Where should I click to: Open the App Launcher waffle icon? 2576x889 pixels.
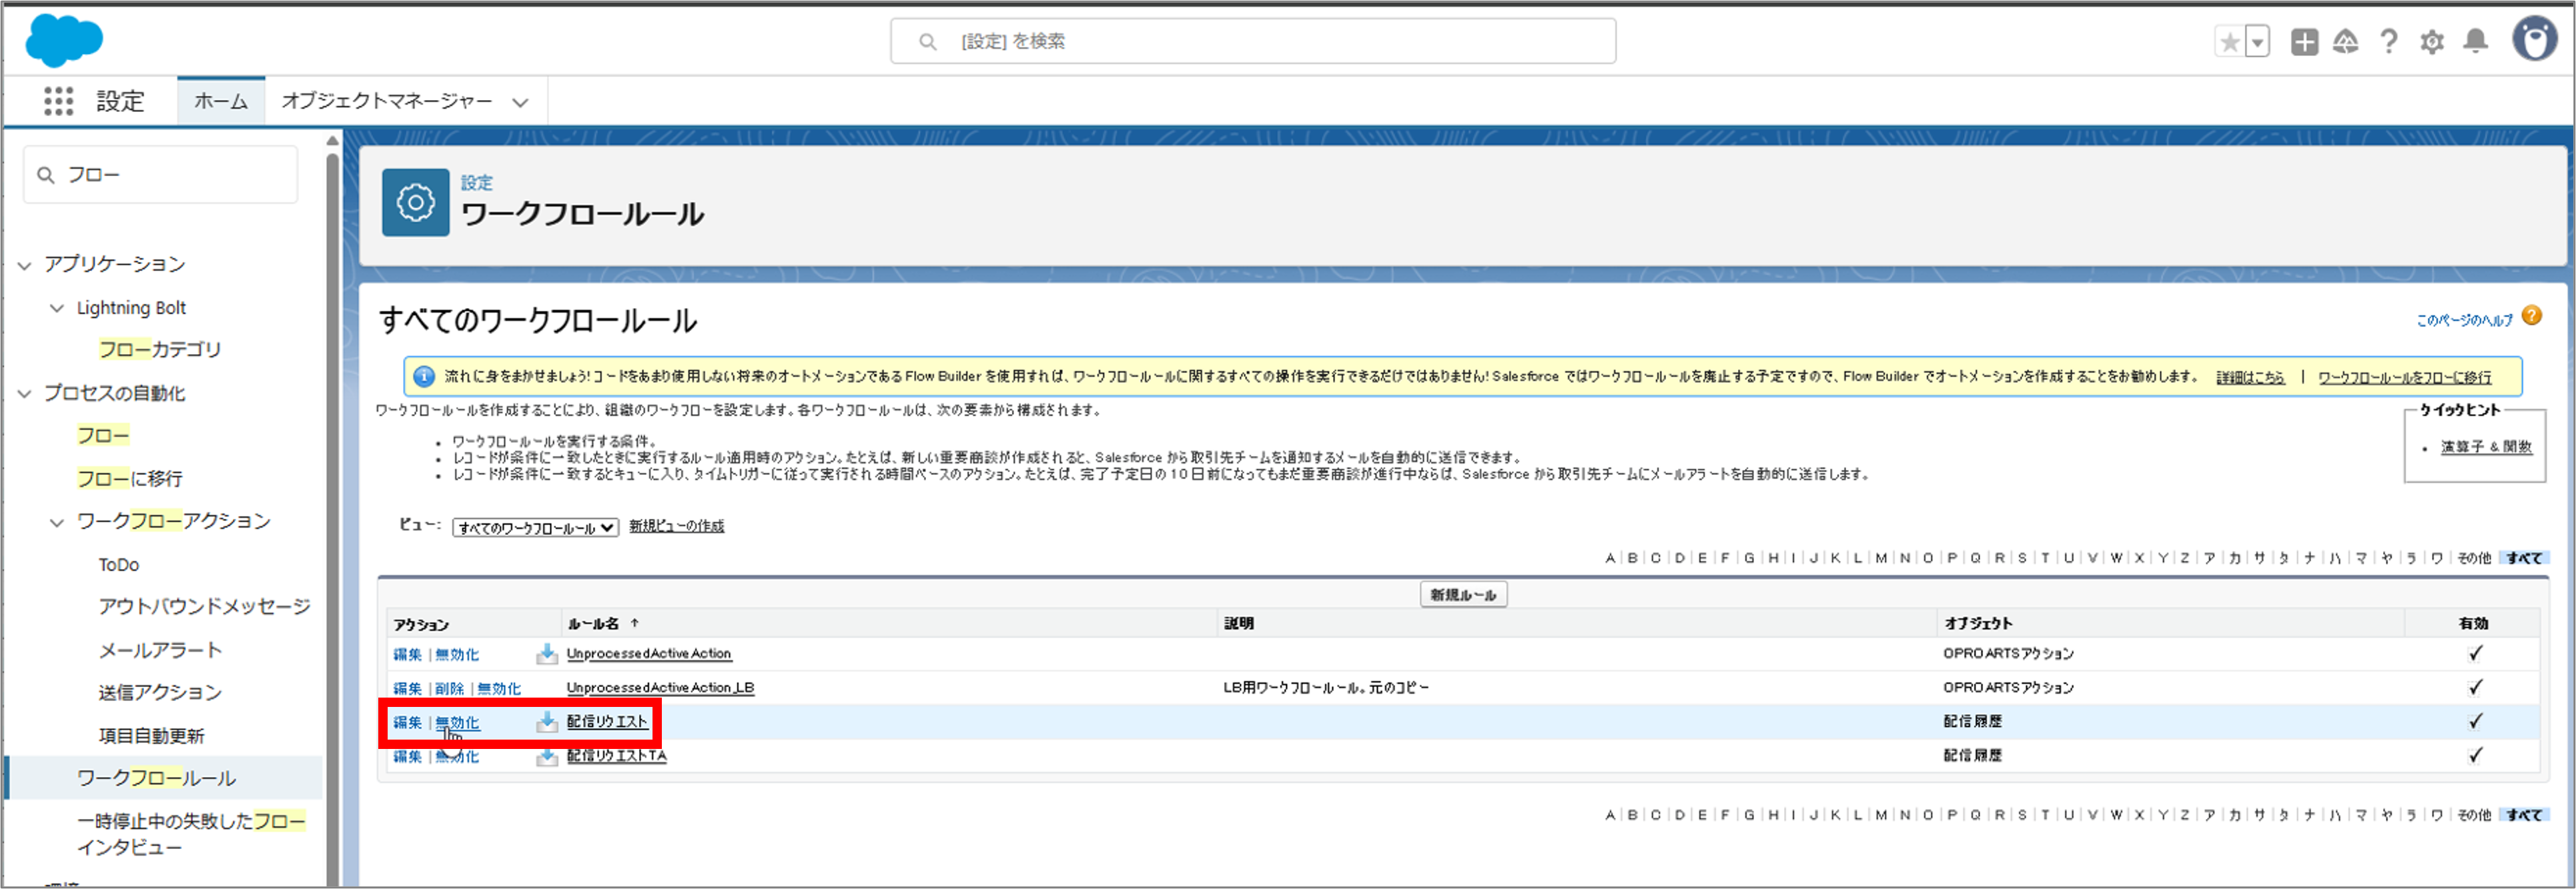point(60,100)
